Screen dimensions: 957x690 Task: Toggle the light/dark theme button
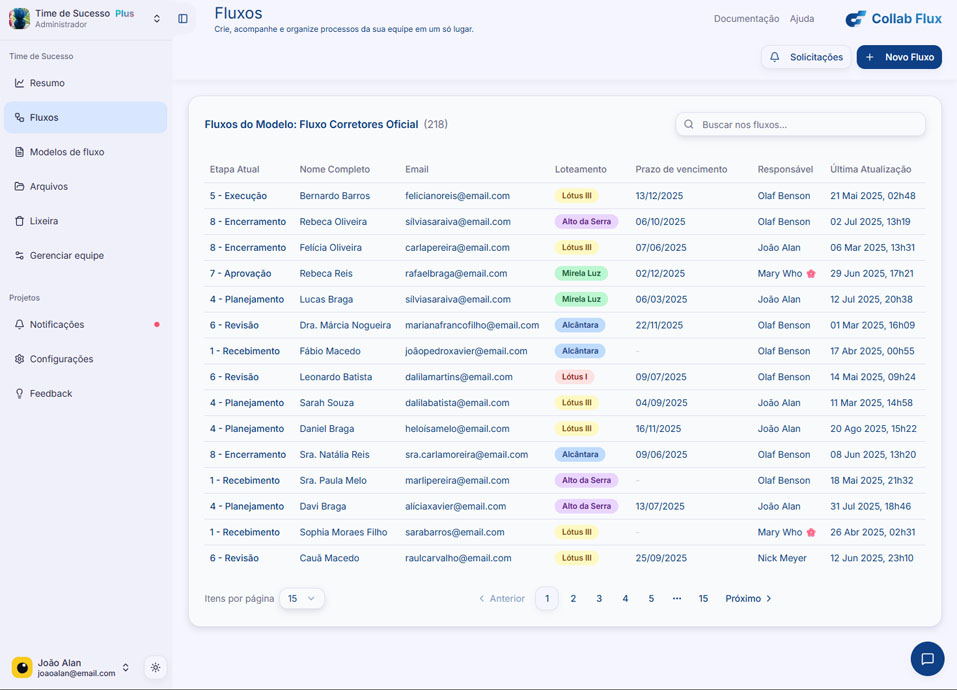155,668
